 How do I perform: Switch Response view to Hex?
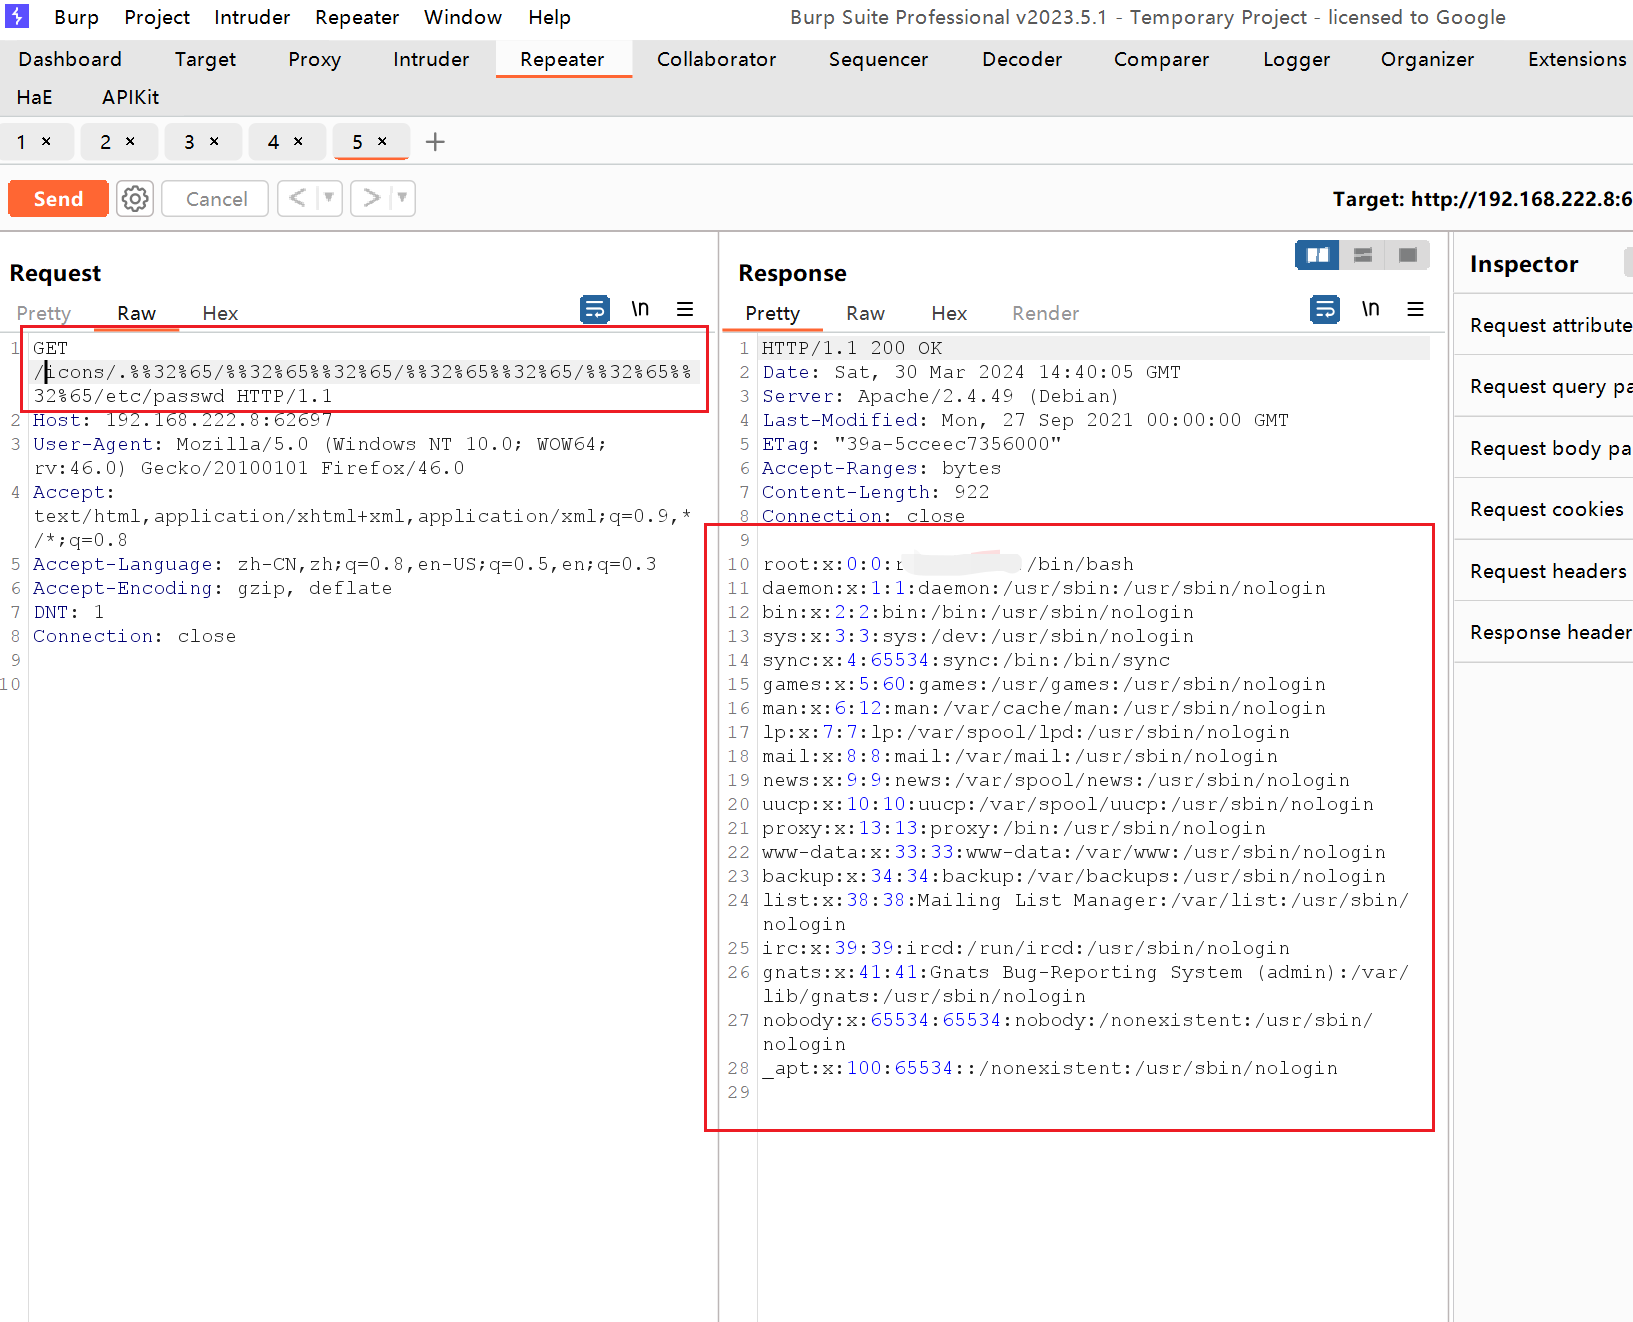point(949,313)
